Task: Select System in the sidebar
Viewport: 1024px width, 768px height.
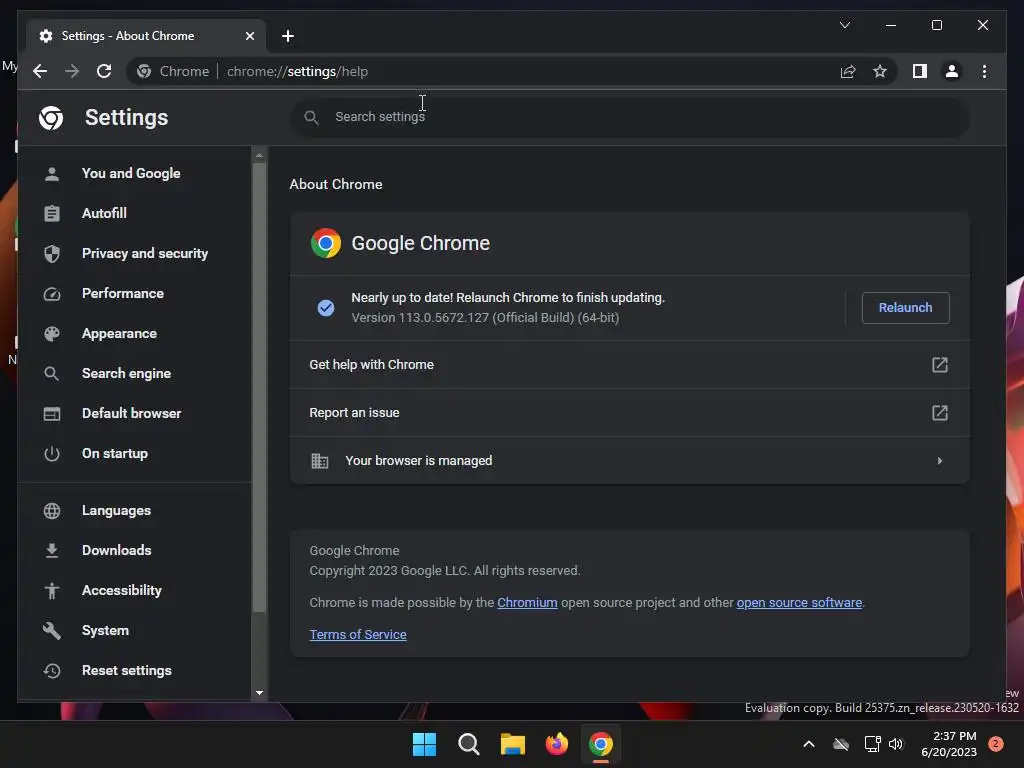Action: [x=105, y=630]
